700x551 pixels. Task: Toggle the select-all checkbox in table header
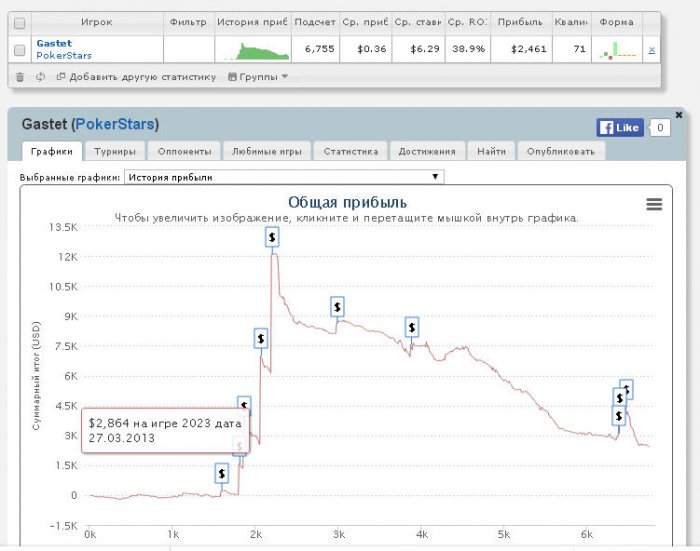pyautogui.click(x=19, y=23)
